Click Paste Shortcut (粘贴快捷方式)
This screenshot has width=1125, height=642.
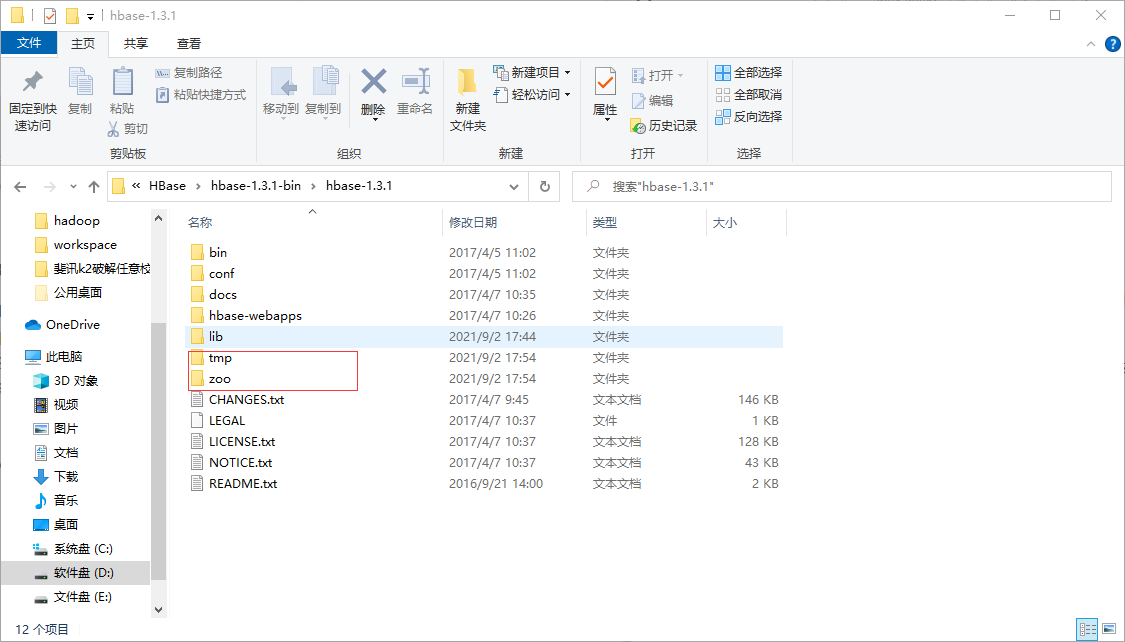coord(201,95)
